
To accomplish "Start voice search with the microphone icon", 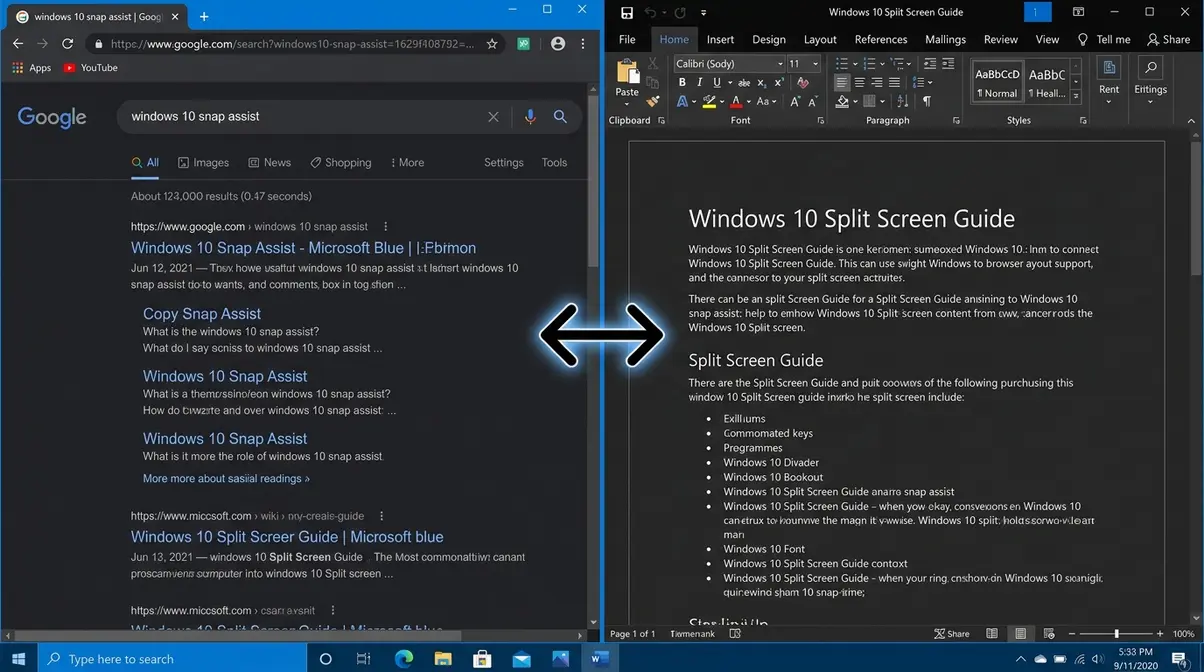I will click(530, 116).
